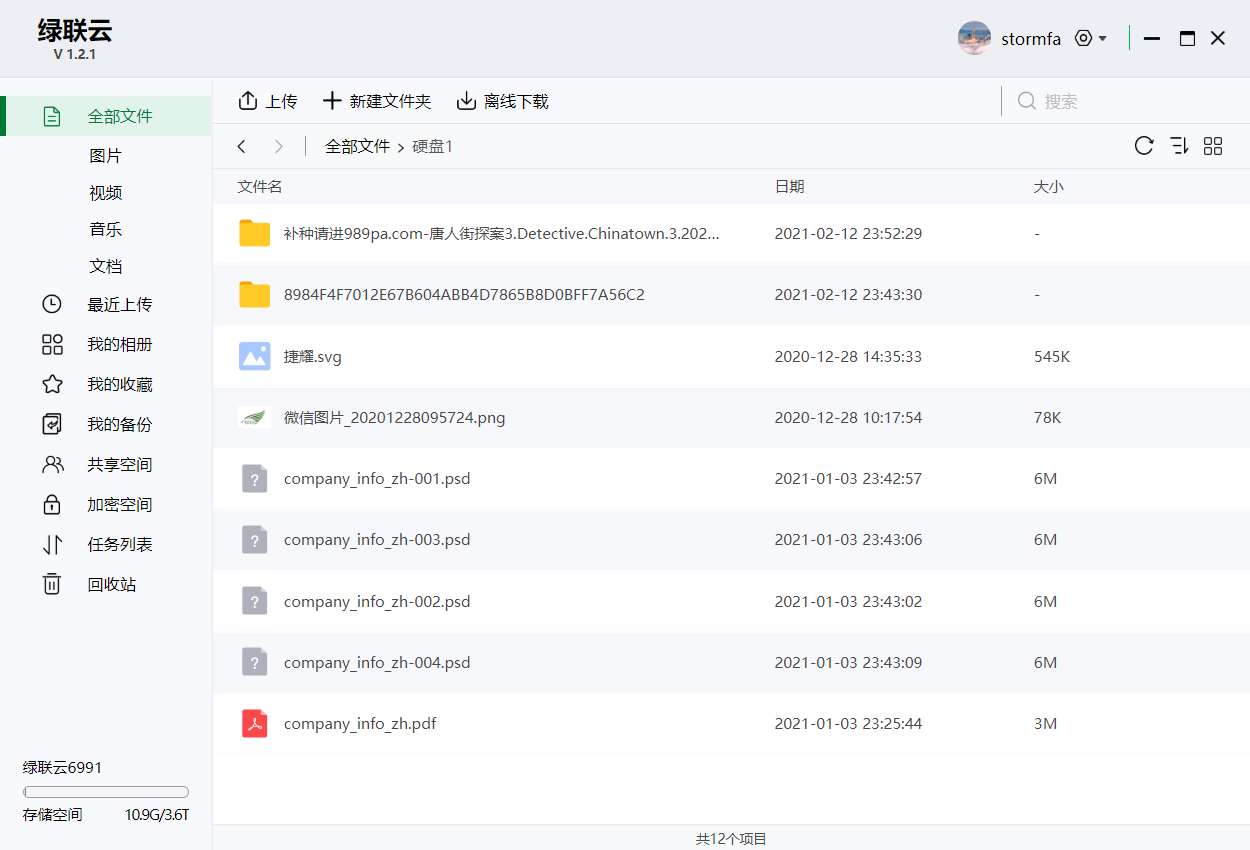Click the size value 3M

click(1045, 723)
